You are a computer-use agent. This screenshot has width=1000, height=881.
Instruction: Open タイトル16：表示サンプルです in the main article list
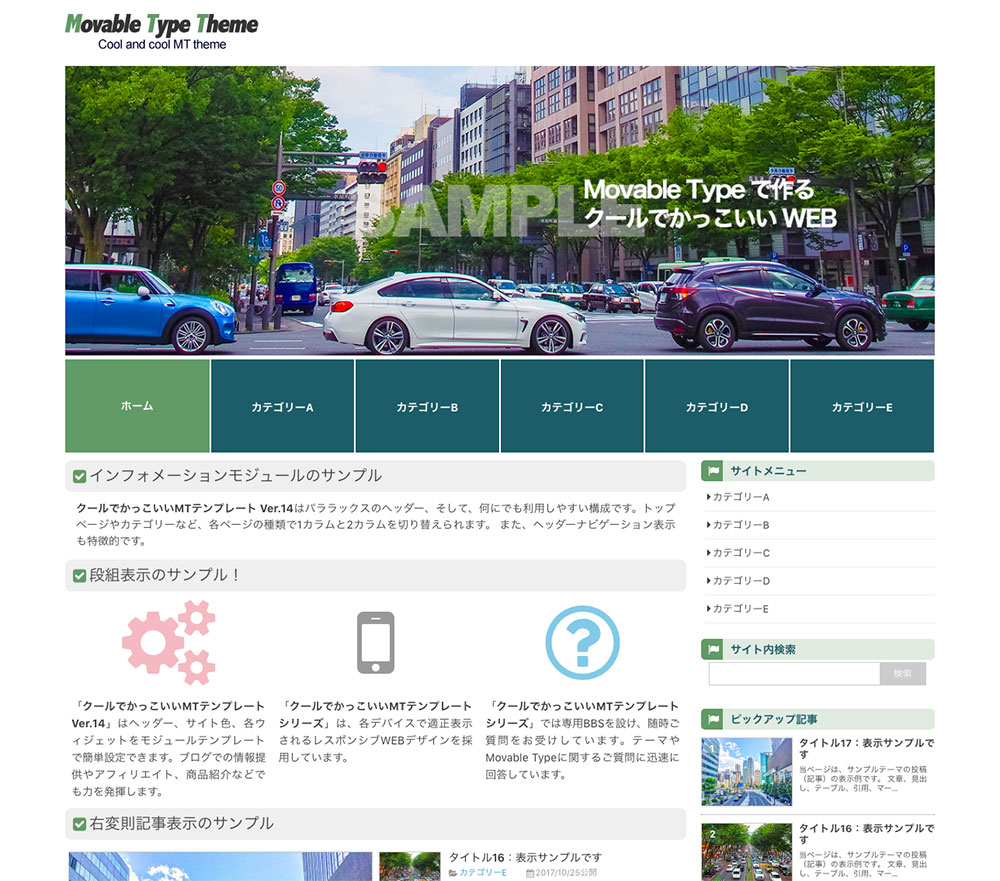[526, 857]
